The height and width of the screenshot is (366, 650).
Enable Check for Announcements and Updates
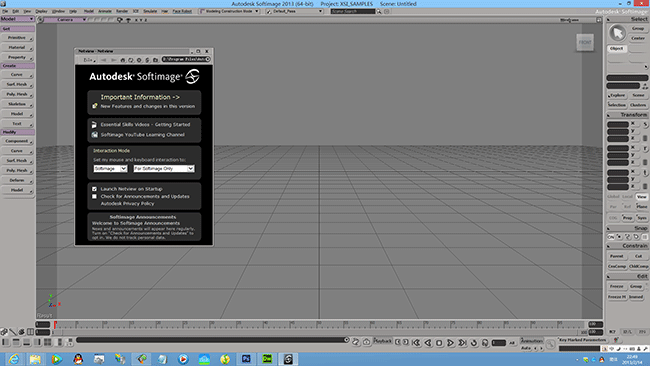(x=95, y=196)
